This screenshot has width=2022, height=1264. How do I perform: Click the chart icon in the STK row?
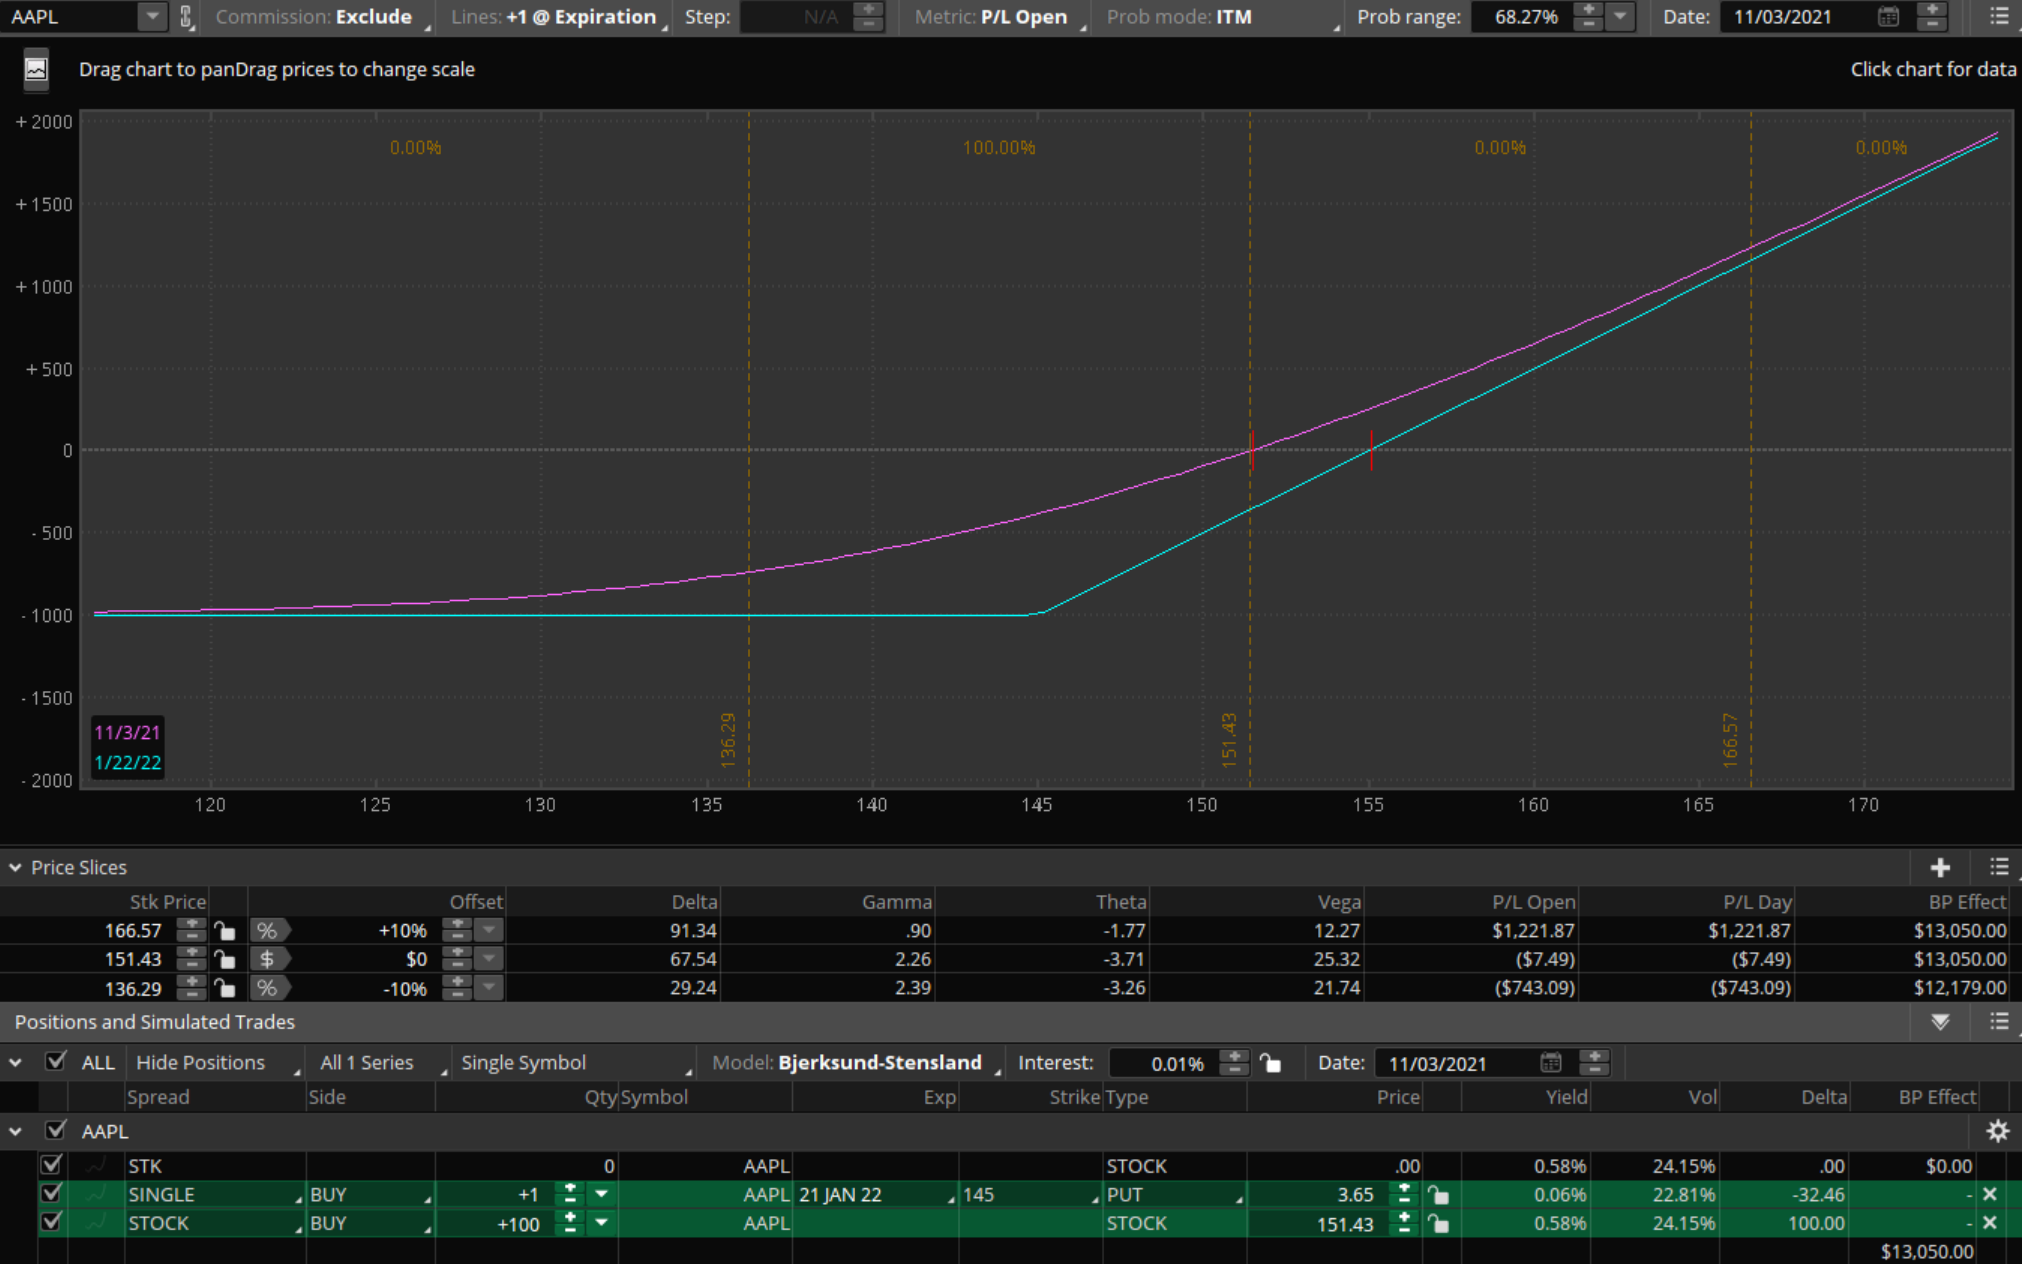[97, 1166]
